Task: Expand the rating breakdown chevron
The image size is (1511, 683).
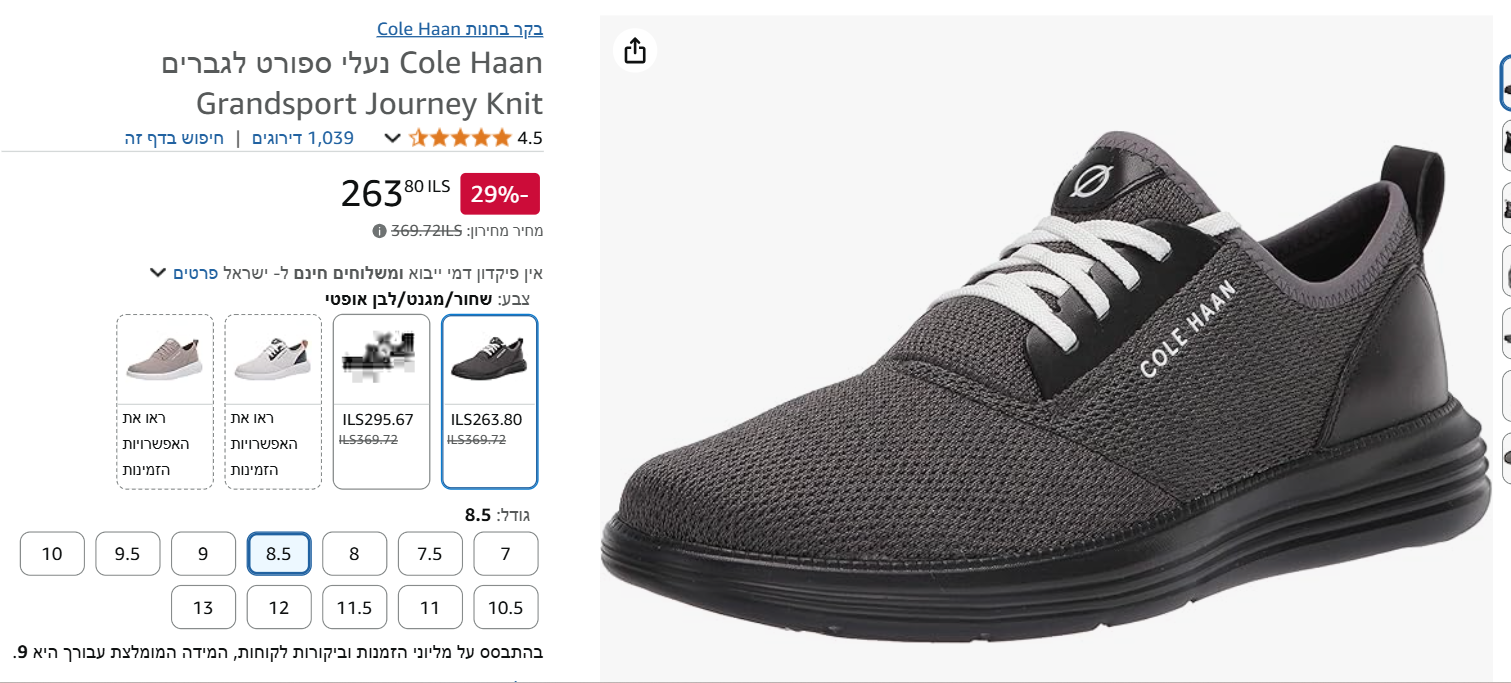Action: (x=392, y=138)
